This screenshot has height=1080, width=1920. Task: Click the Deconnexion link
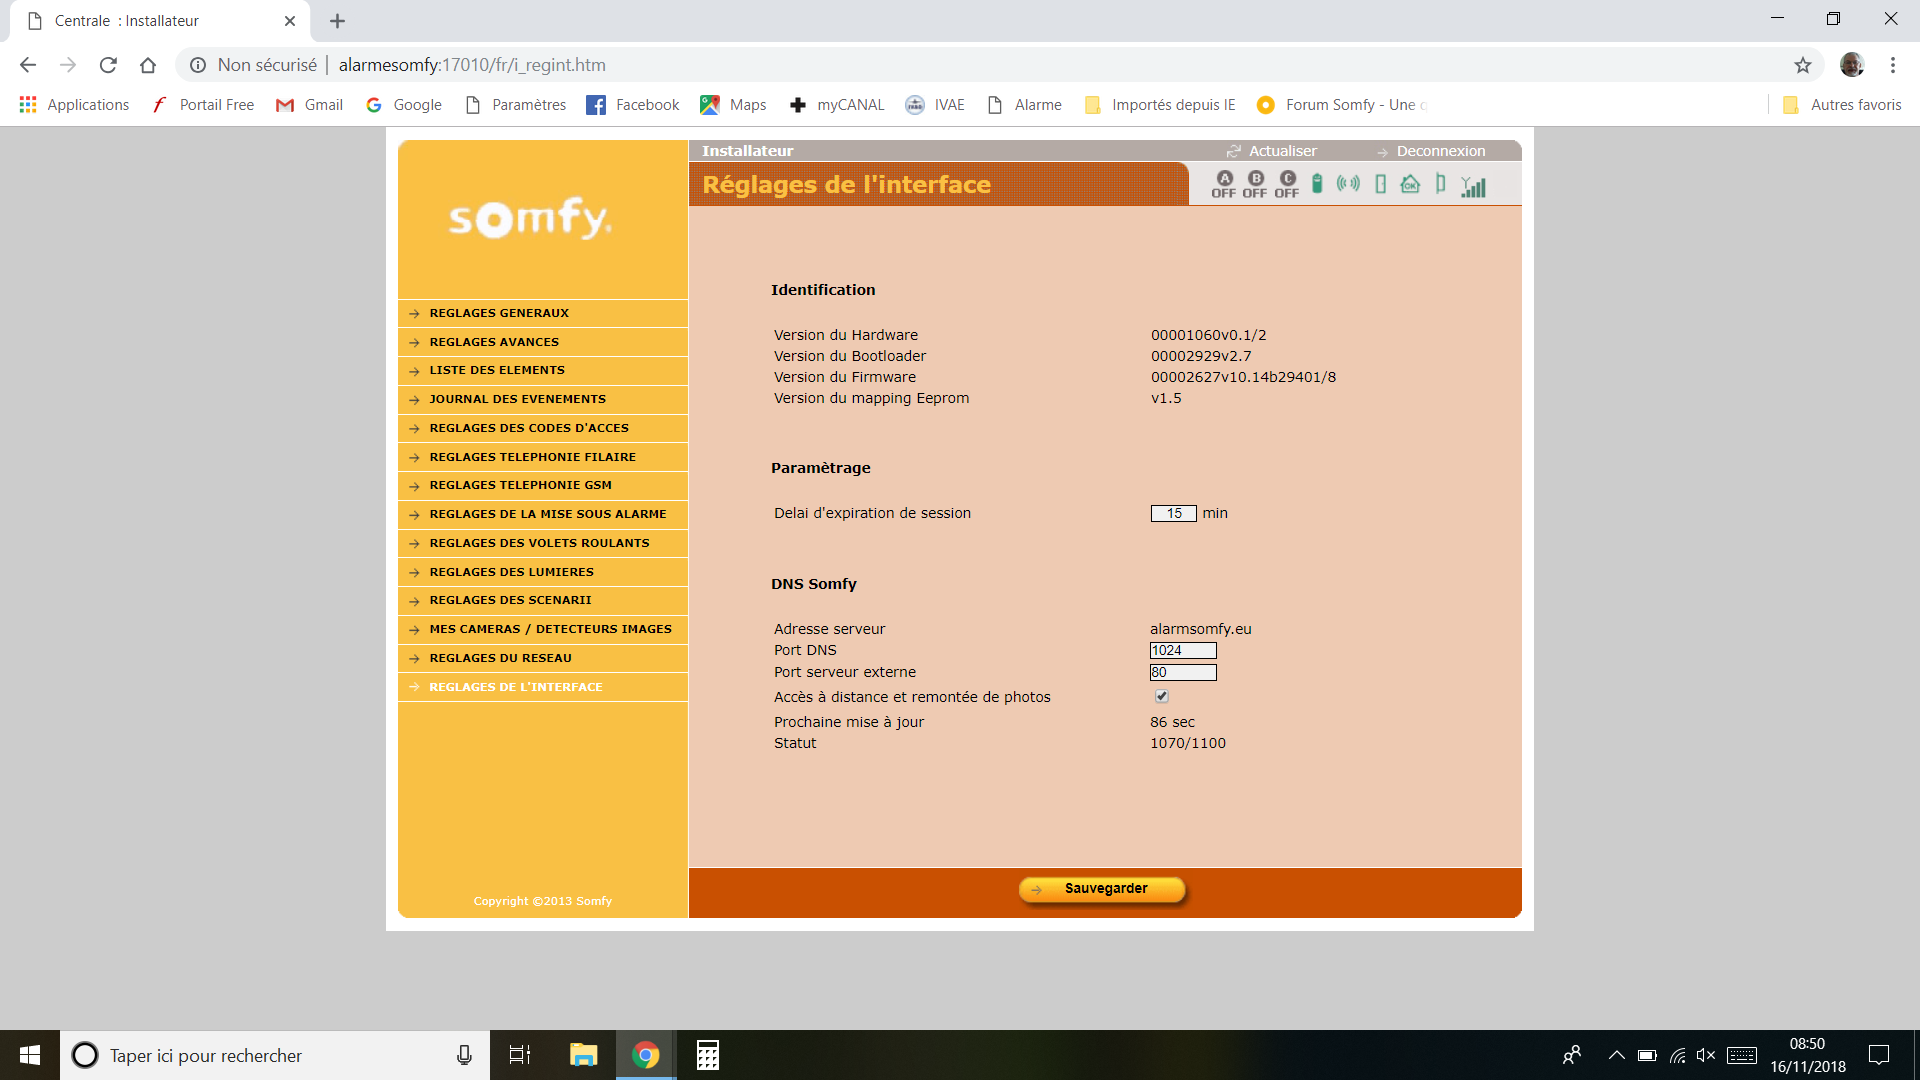1440,151
